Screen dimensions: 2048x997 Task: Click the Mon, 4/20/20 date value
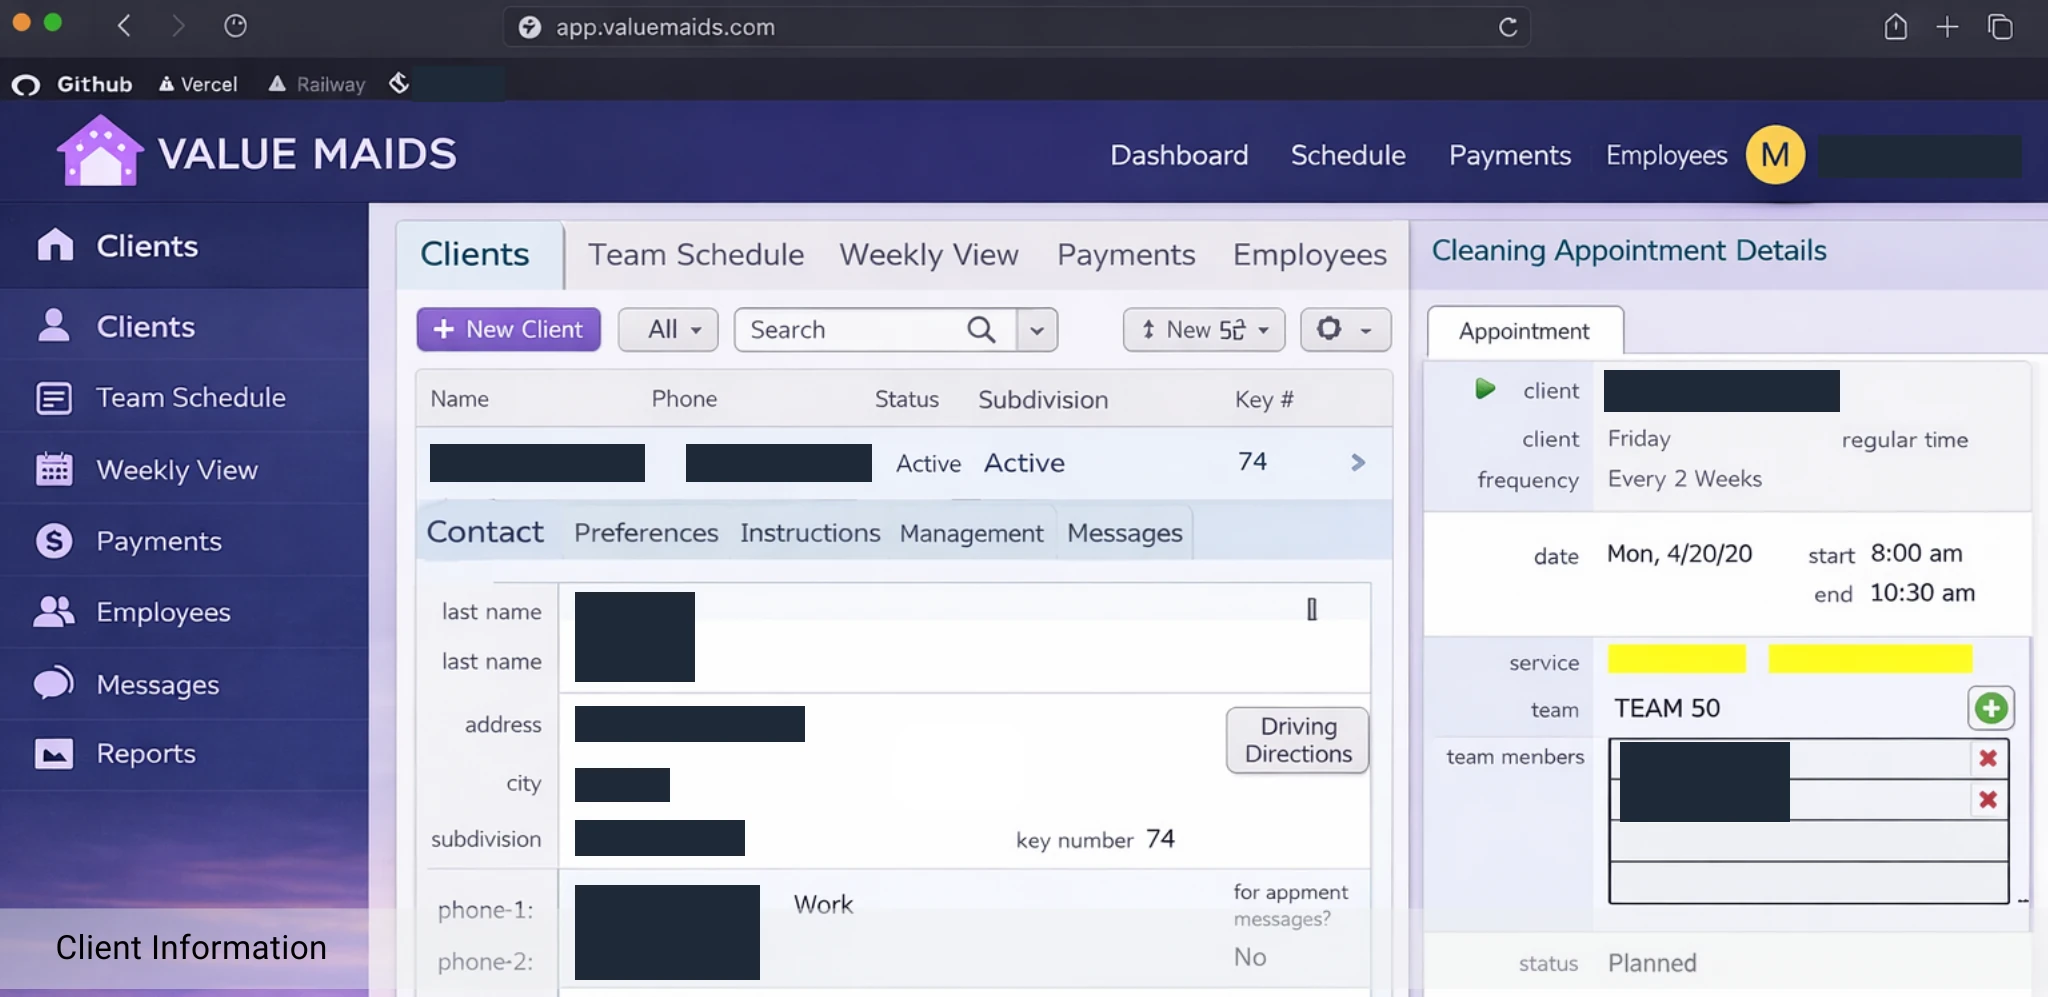coord(1680,554)
